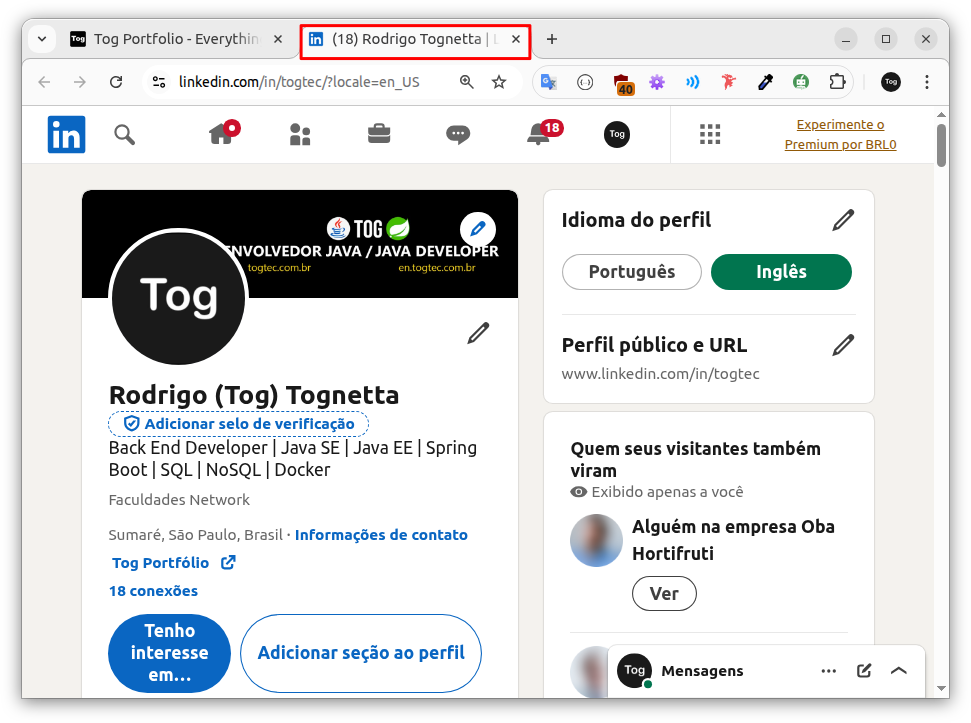Viewport: 971px width, 723px height.
Task: View site information icon in address bar
Action: click(x=159, y=82)
